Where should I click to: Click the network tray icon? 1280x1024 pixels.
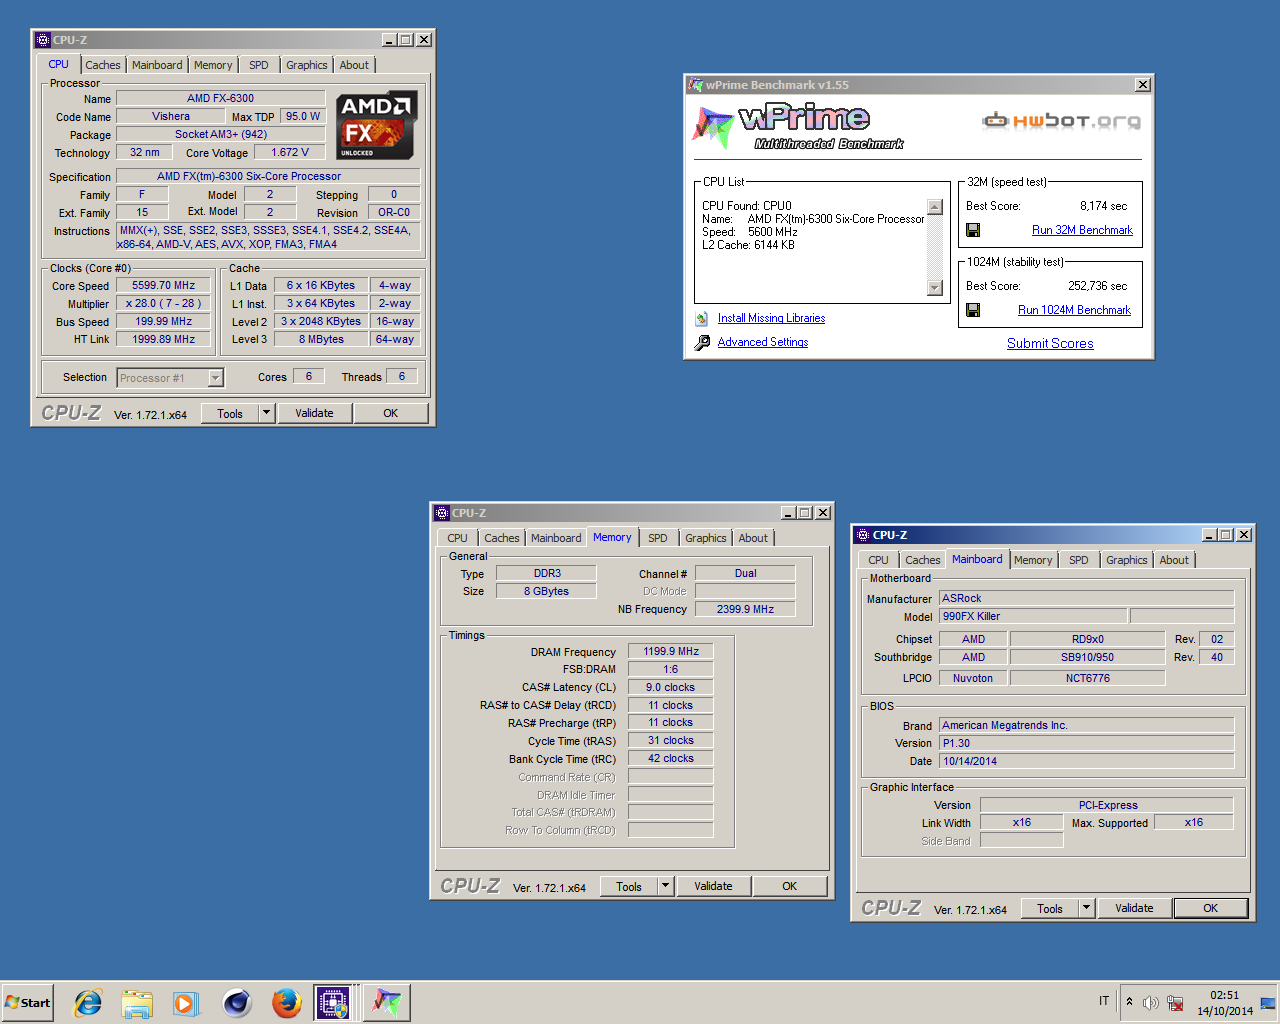[x=1176, y=1002]
